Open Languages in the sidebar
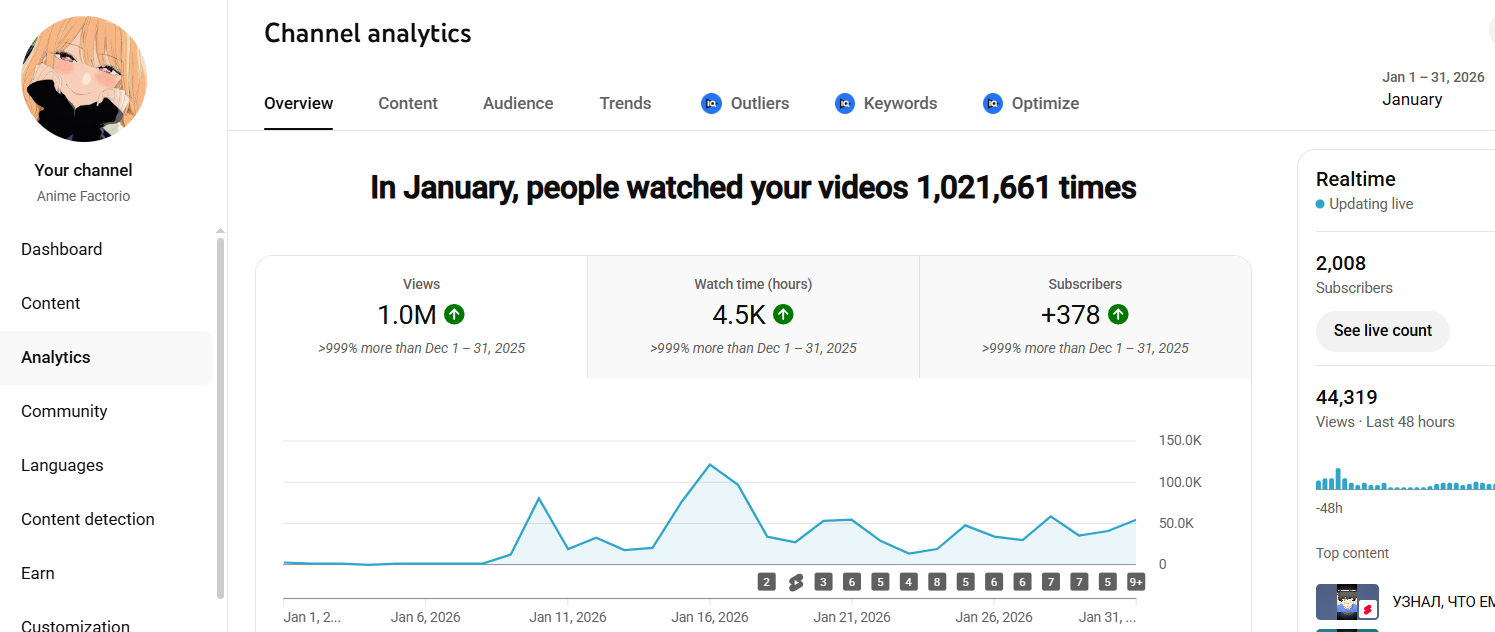The image size is (1495, 632). coord(106,465)
